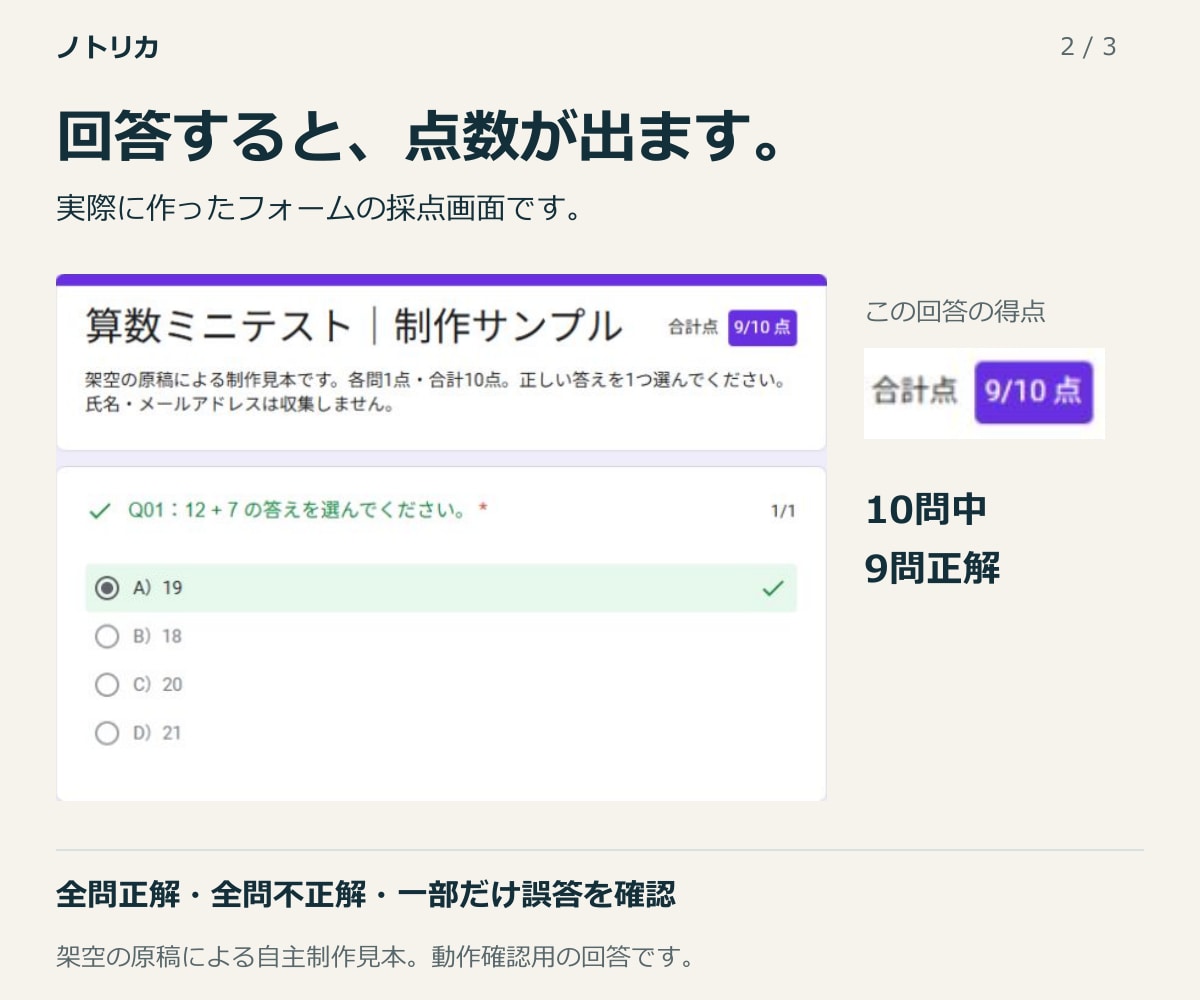This screenshot has width=1200, height=1000.
Task: Click purple 9/10 点 badge in form header
Action: (762, 327)
